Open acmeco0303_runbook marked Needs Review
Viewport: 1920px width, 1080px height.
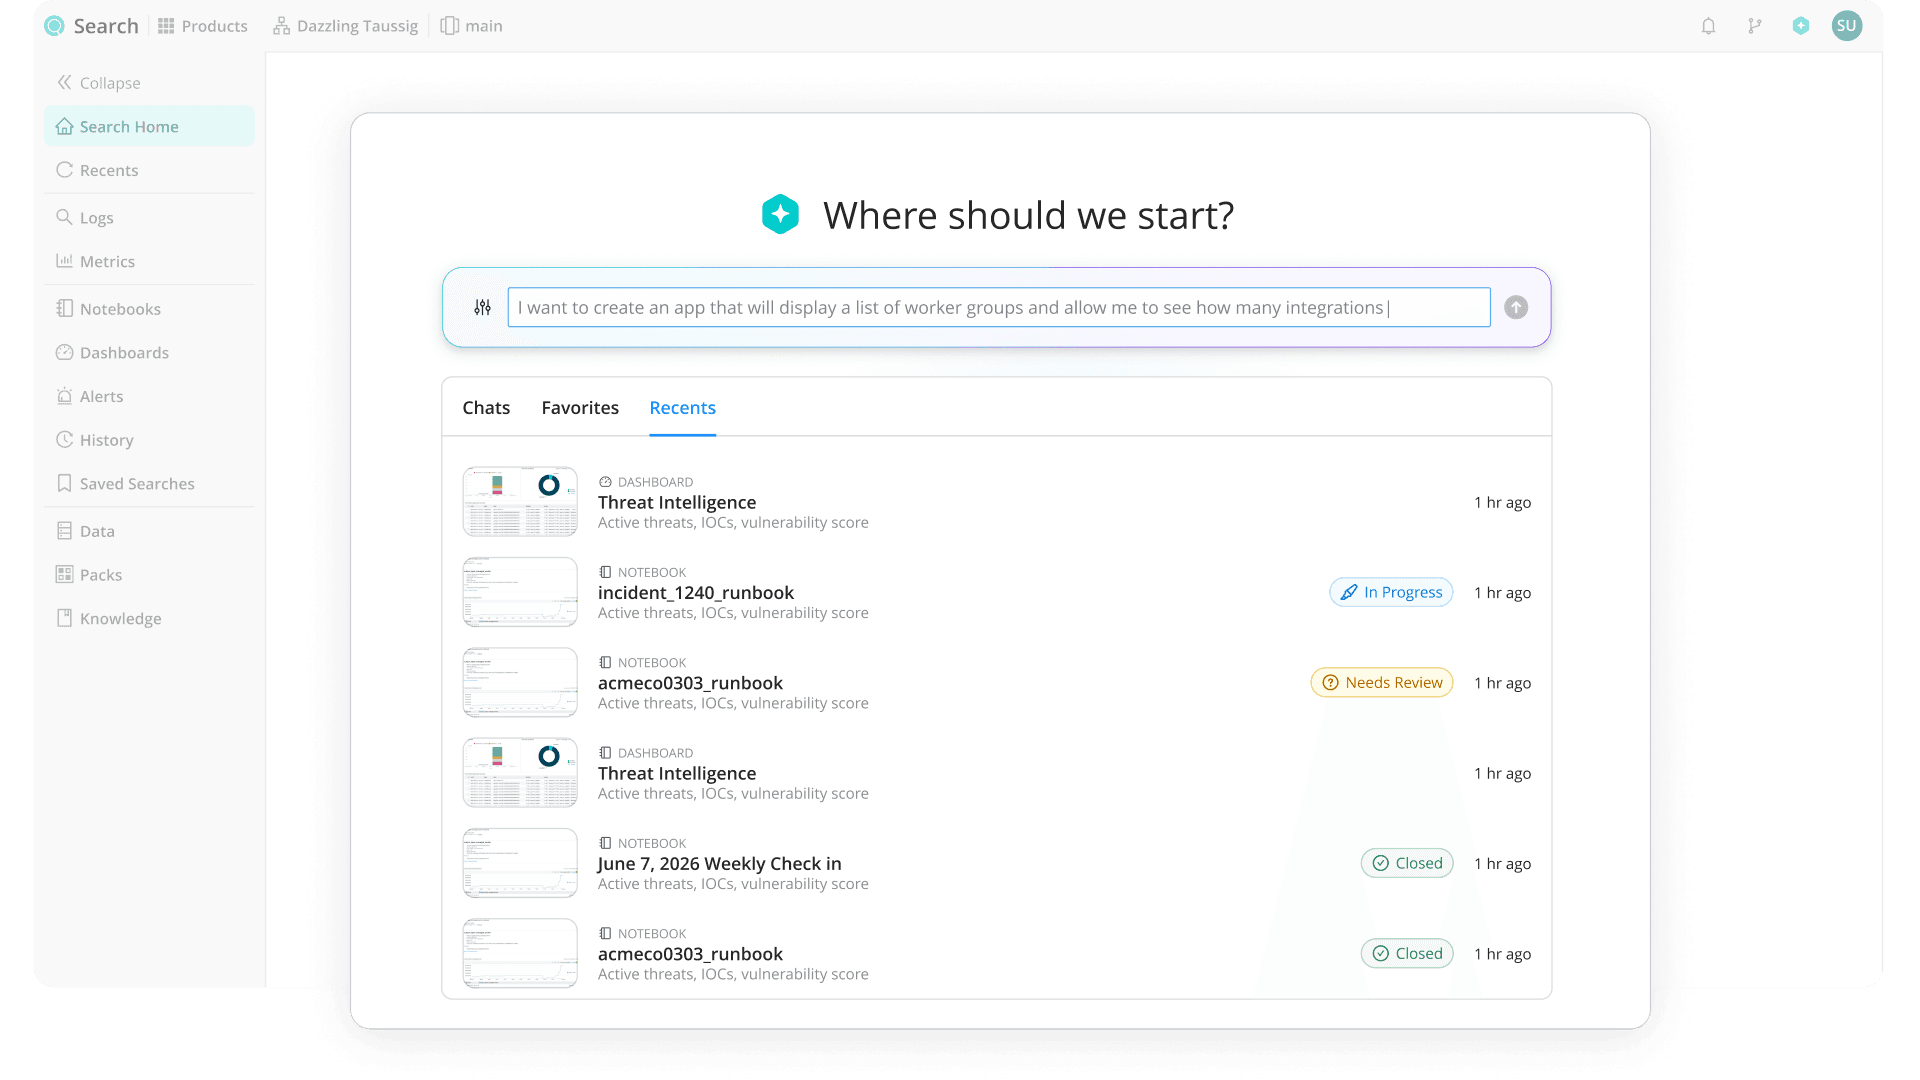click(x=690, y=683)
